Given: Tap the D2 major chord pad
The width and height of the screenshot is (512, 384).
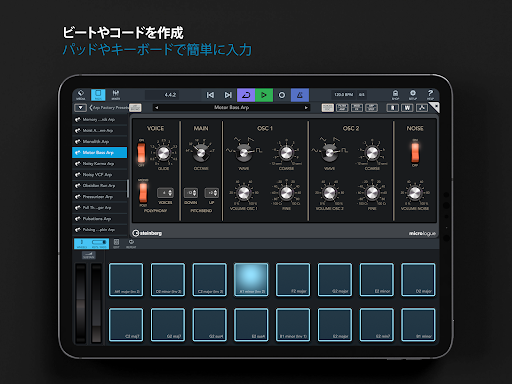Looking at the screenshot, I should 418,279.
